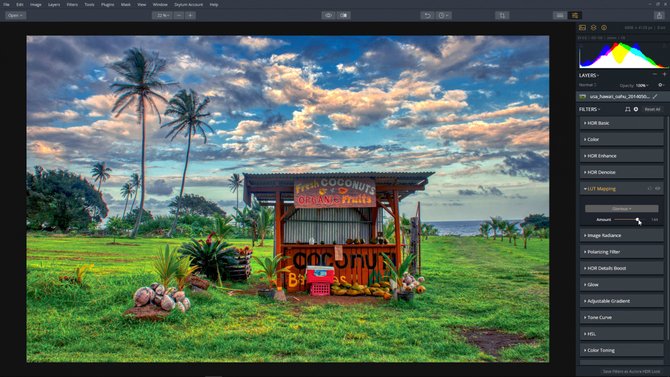Viewport: 670px width, 377px height.
Task: Show the histogram panel icon
Action: (582, 27)
